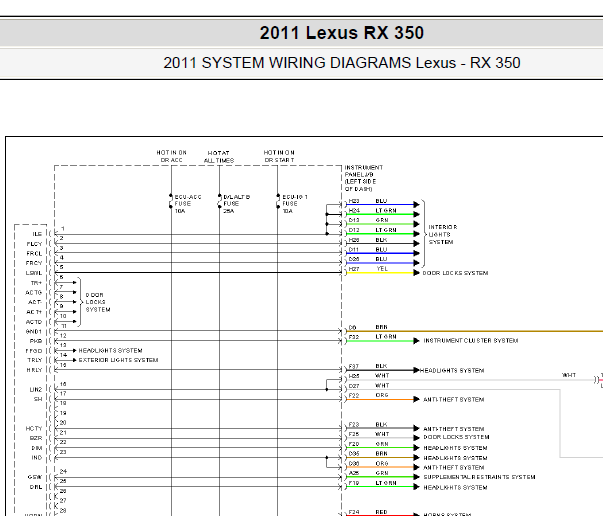Click the GSW pin label
Screen dimensions: 603x516
(x=35, y=477)
